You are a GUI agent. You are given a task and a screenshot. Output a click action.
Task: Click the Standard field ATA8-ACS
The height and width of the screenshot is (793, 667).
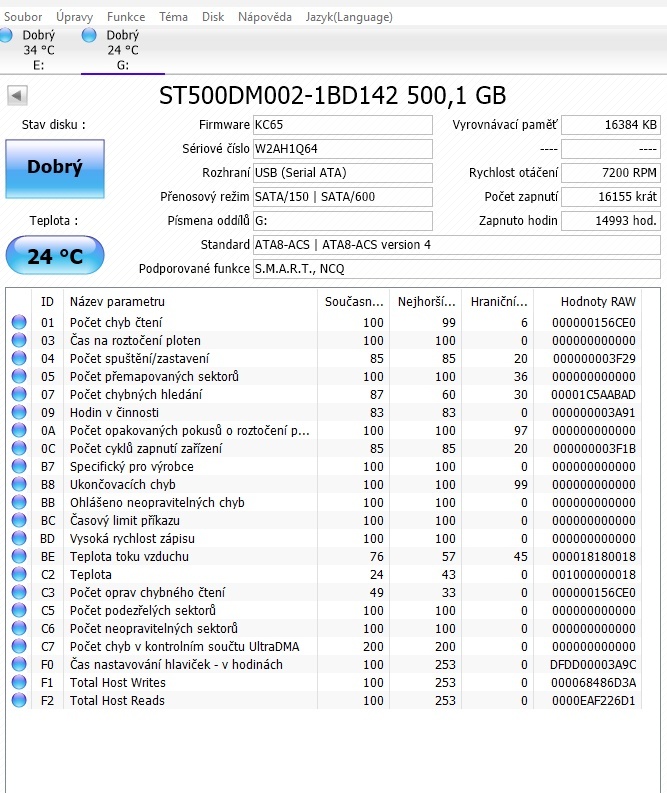pos(457,245)
